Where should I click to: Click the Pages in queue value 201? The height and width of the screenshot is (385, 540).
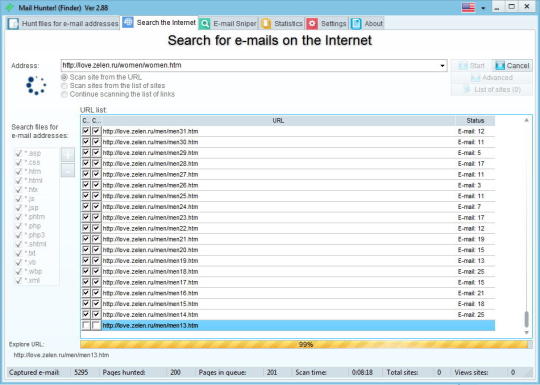272,372
